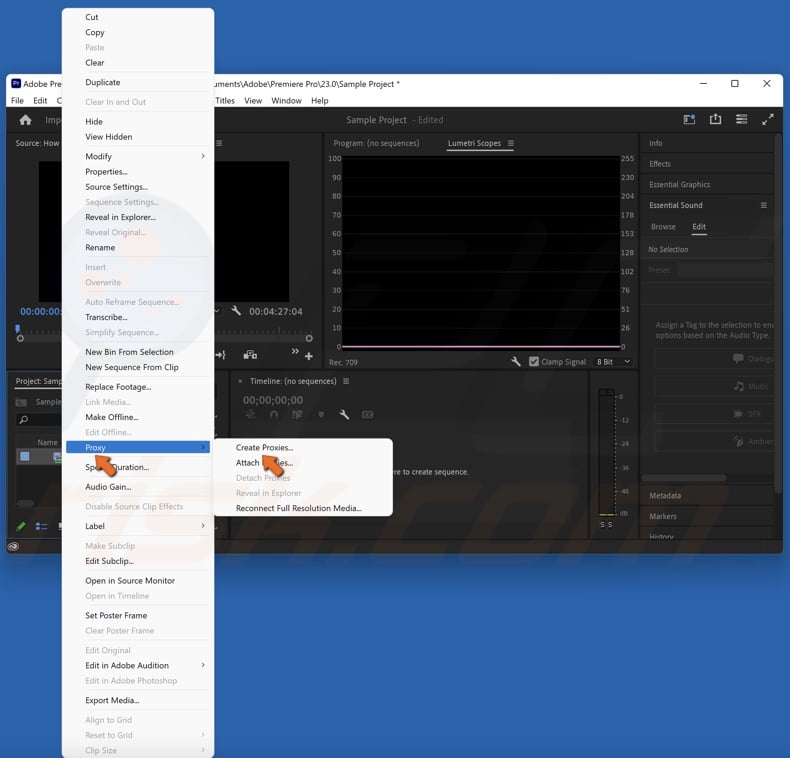Screen dimensions: 790x758
Task: Click the Timeline caption track options icon
Action: pyautogui.click(x=368, y=414)
